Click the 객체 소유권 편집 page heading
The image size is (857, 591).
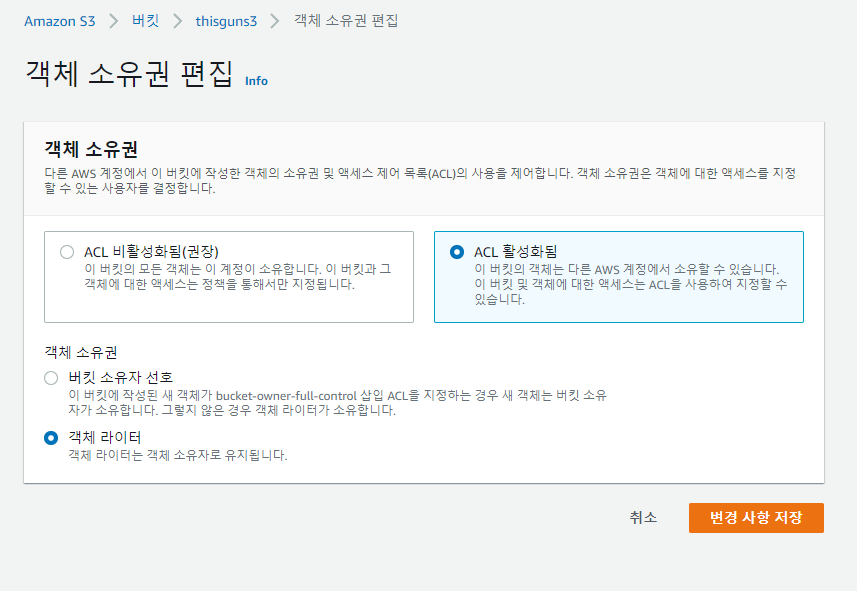pos(126,75)
